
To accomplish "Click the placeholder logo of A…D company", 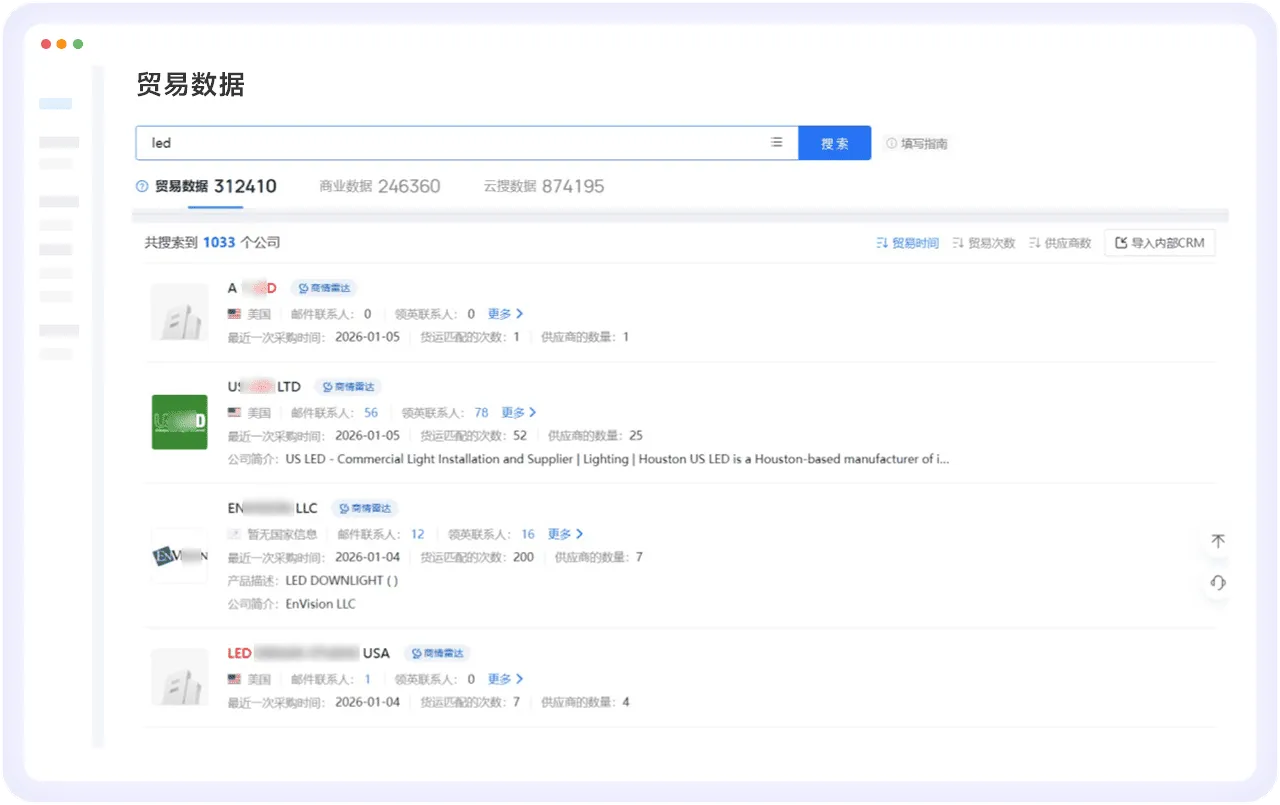I will (180, 312).
